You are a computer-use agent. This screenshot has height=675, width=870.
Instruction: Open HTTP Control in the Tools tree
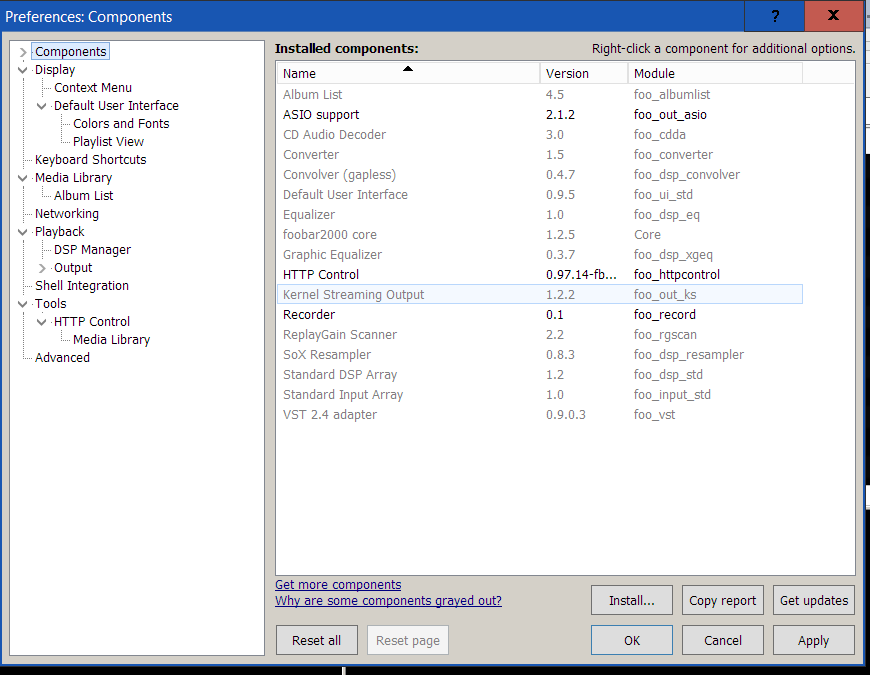pos(92,322)
